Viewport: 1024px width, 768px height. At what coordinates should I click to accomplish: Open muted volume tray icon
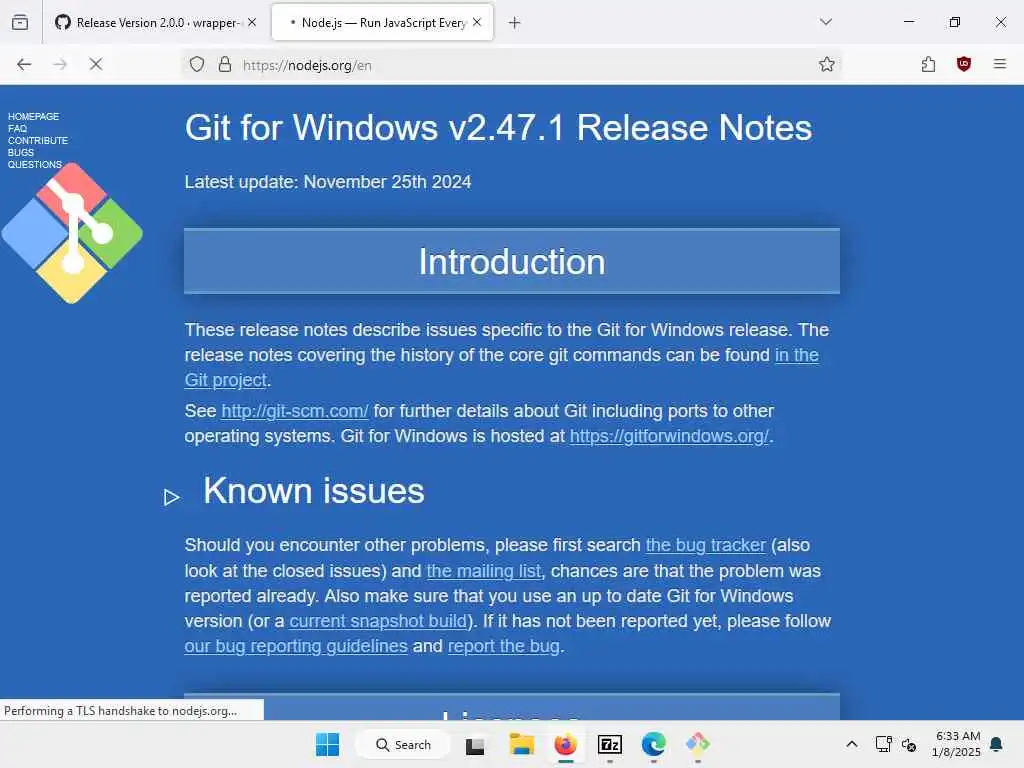908,744
